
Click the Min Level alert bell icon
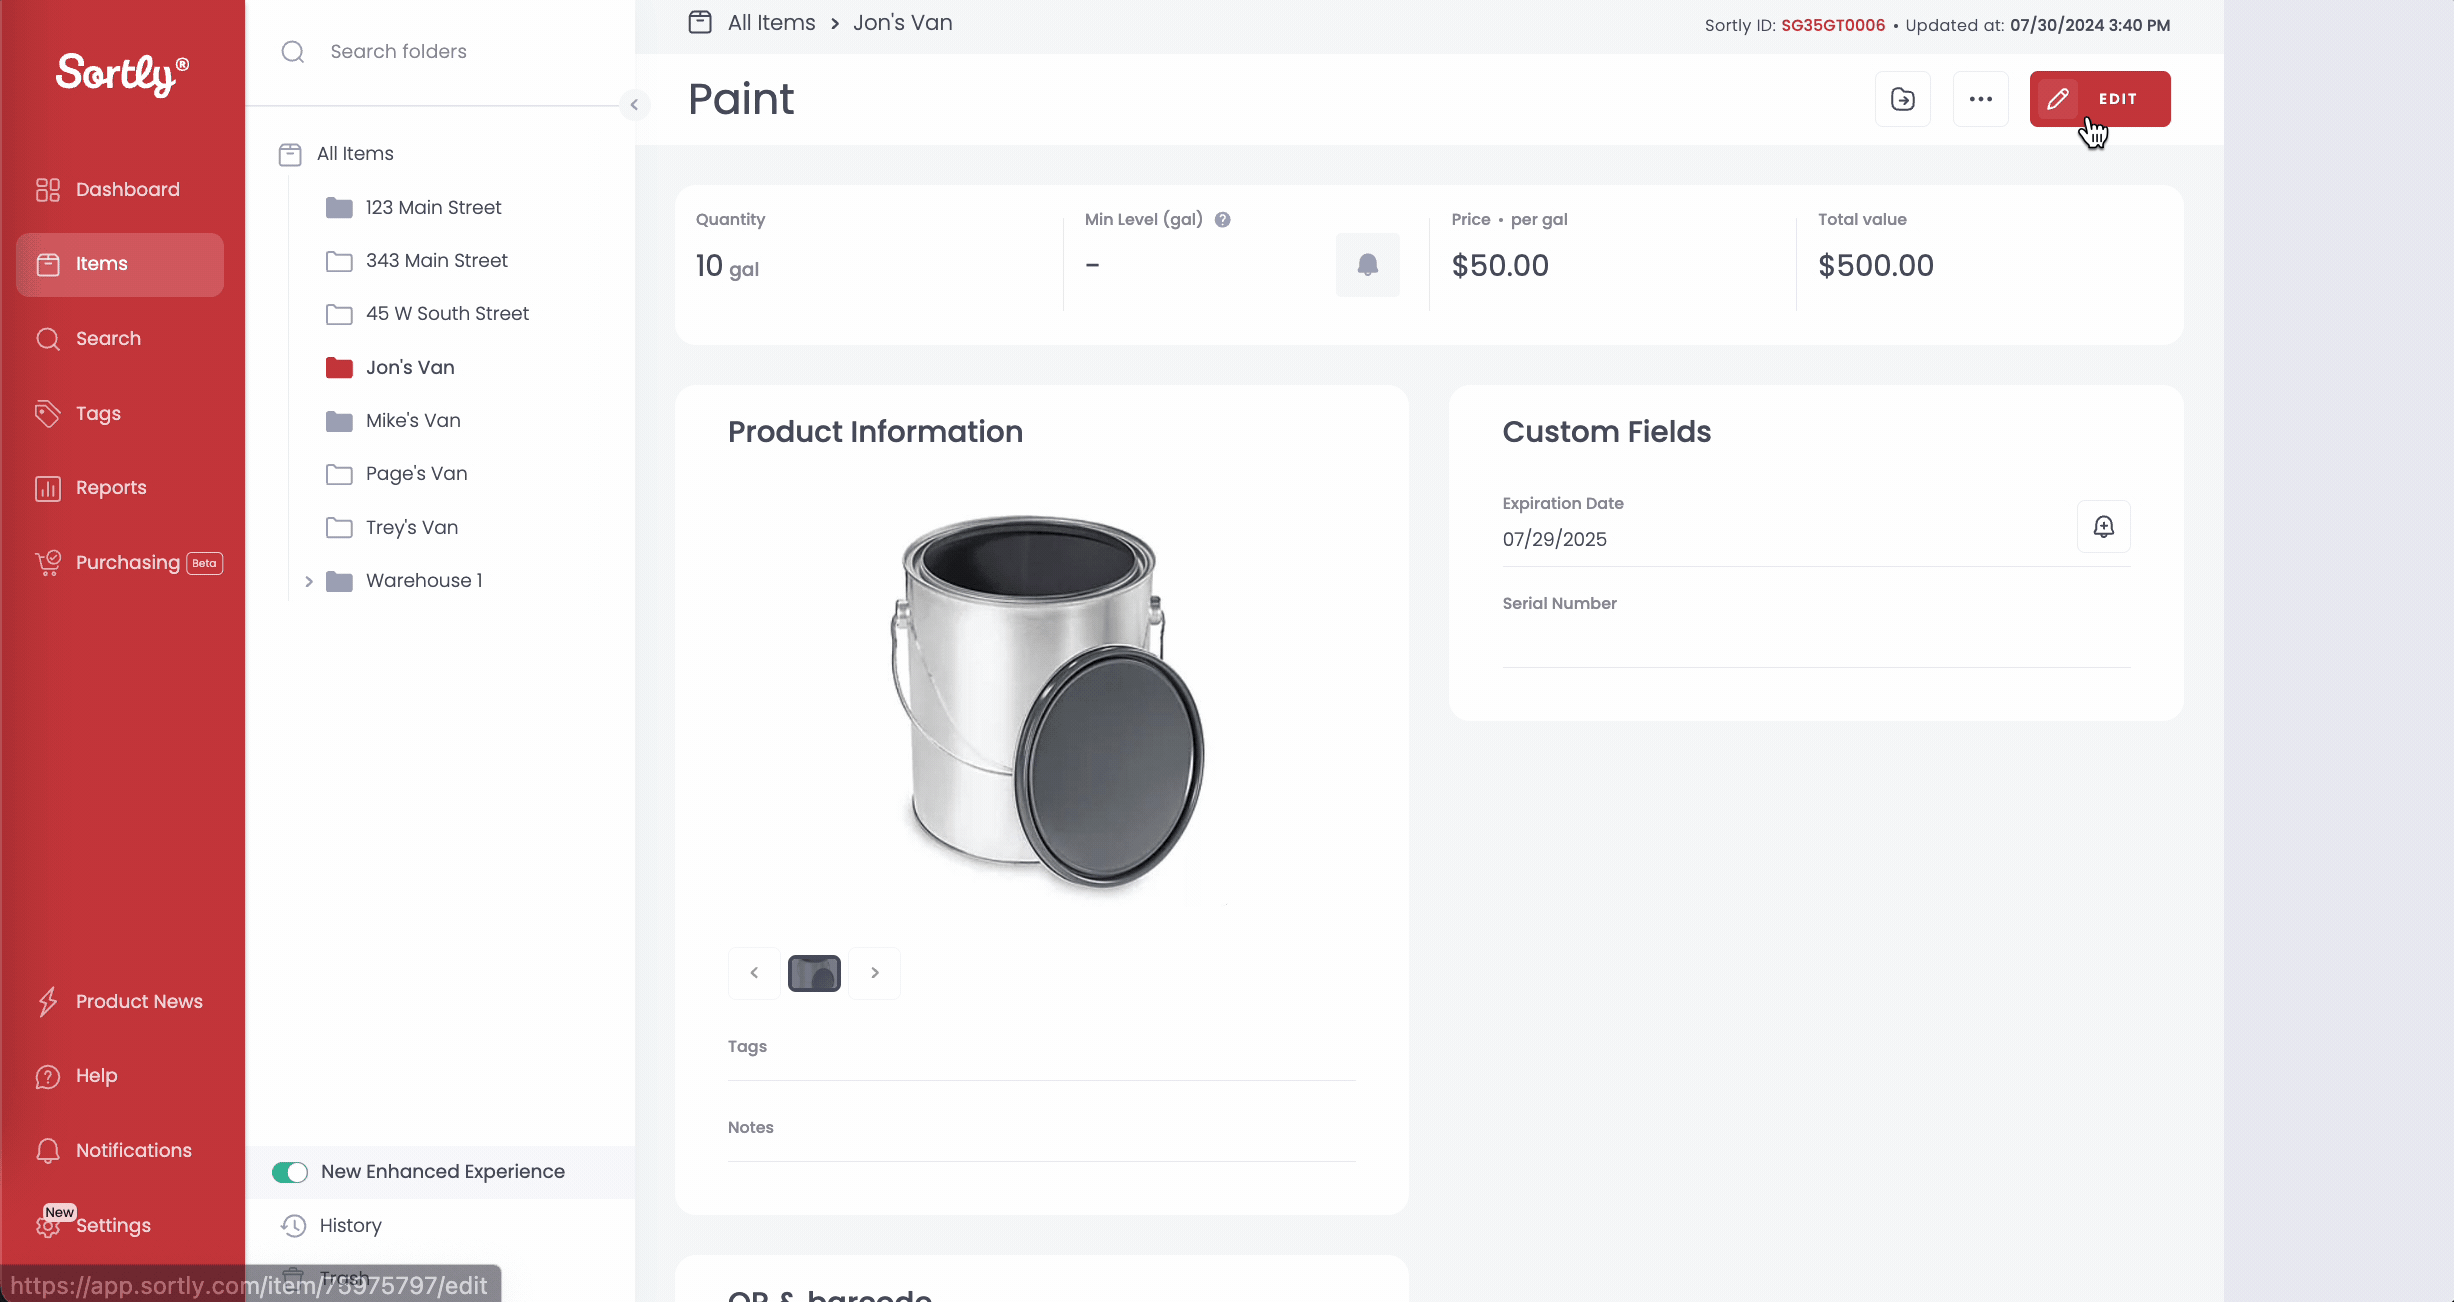[x=1367, y=265]
